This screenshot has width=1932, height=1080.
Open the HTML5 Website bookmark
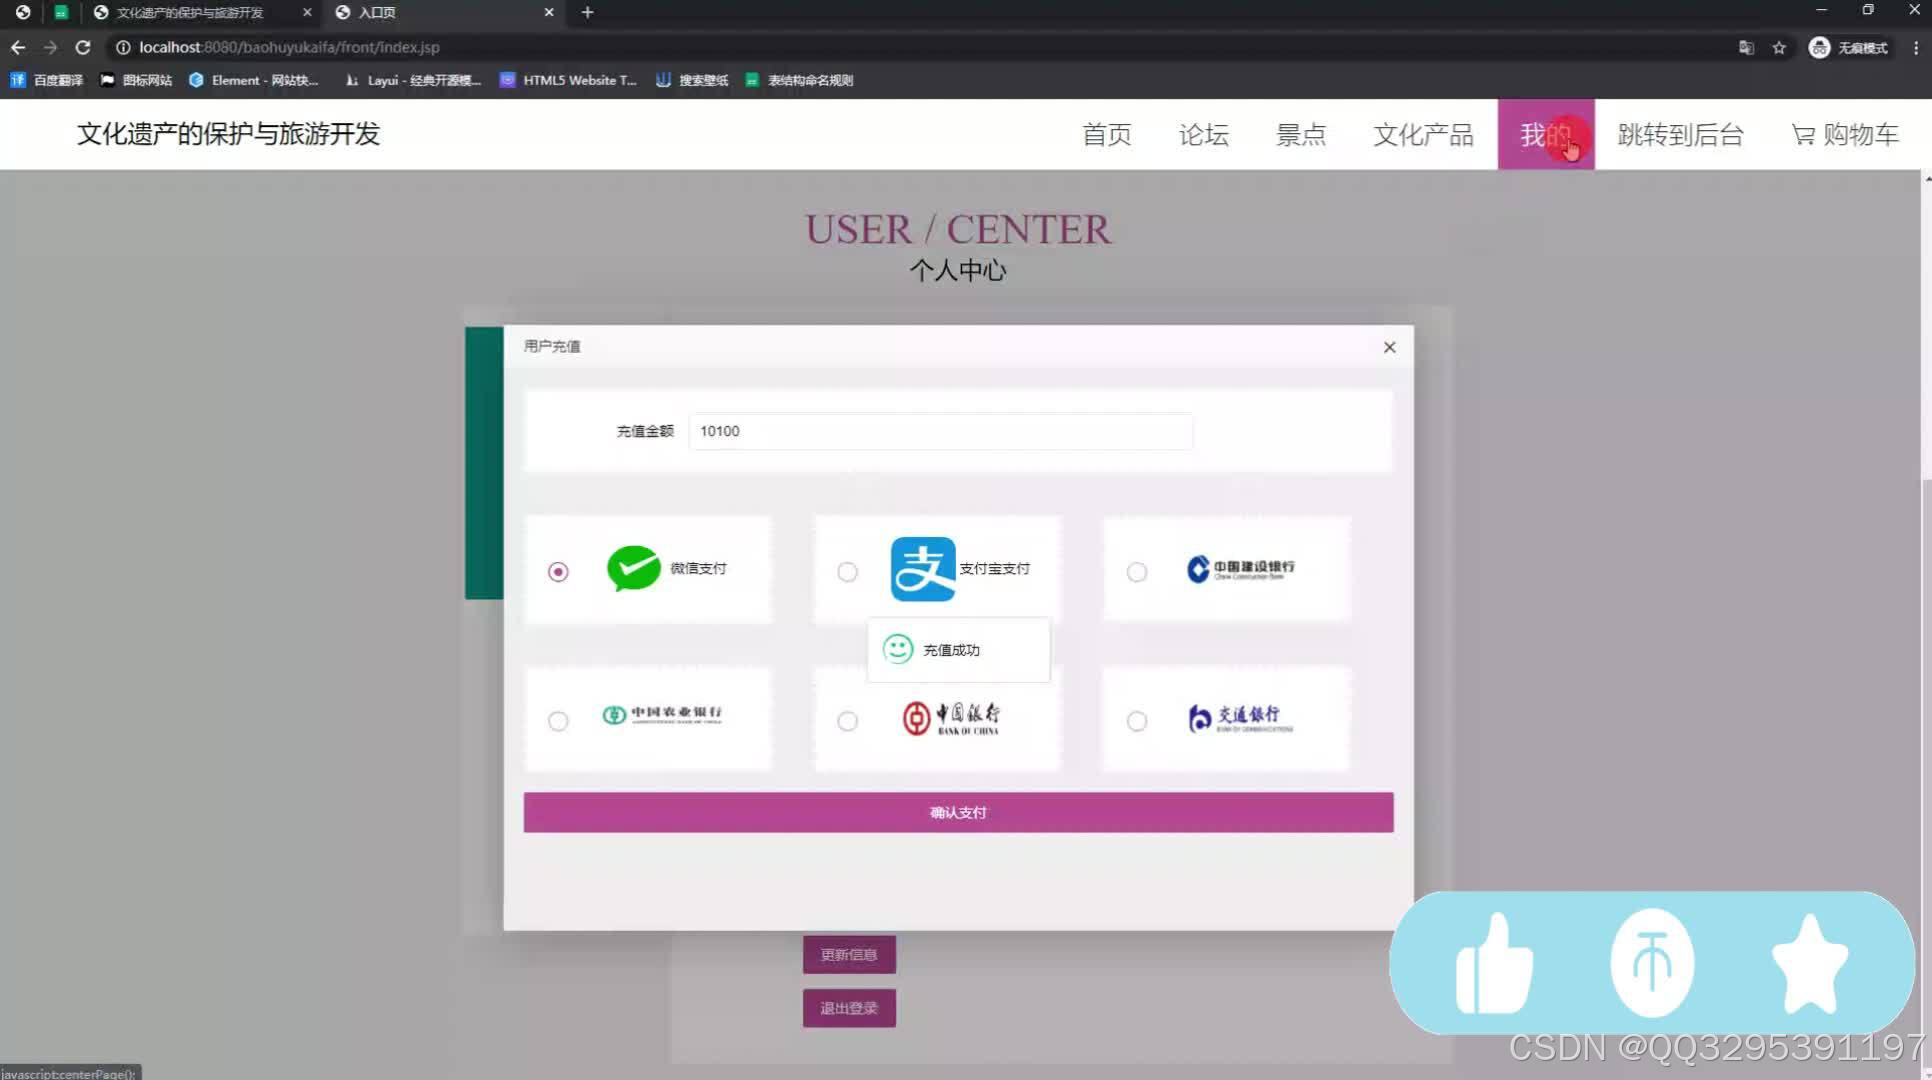tap(568, 80)
